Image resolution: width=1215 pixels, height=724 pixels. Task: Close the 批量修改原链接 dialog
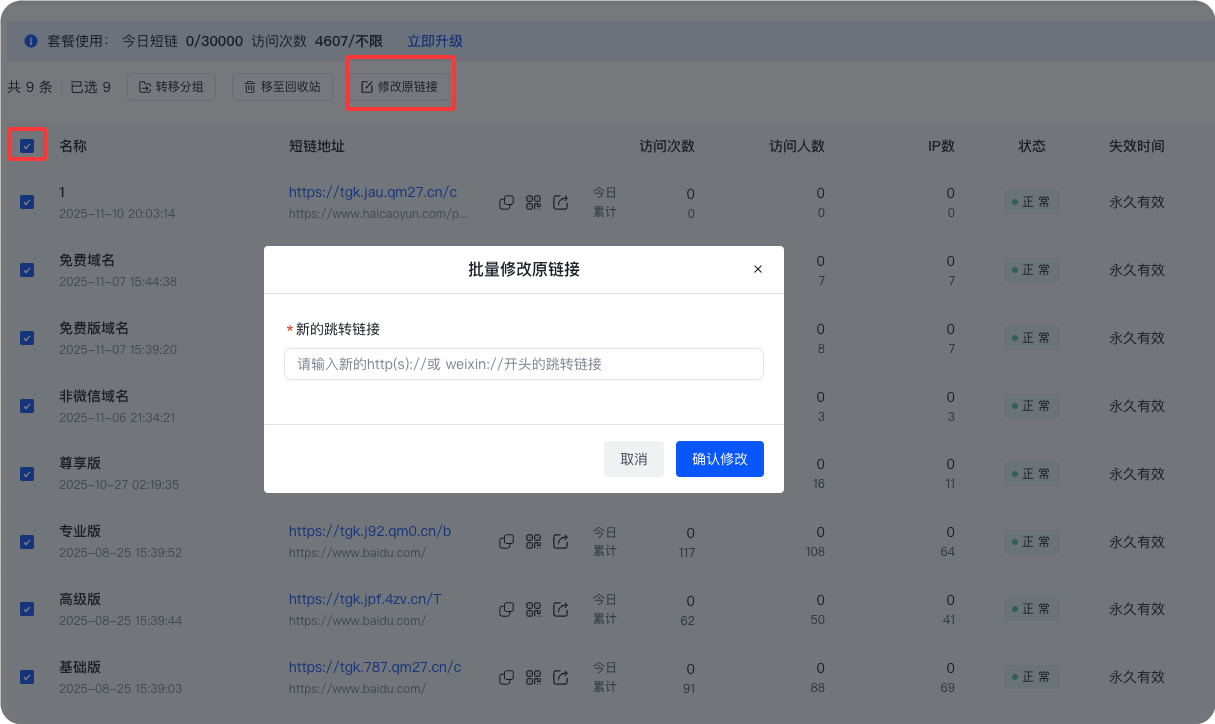[x=758, y=269]
